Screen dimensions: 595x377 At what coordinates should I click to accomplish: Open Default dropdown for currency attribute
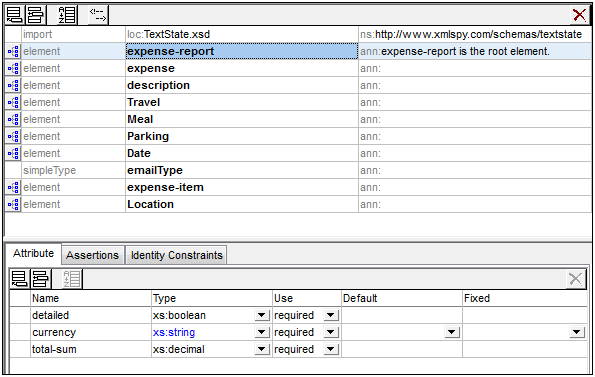pos(451,332)
